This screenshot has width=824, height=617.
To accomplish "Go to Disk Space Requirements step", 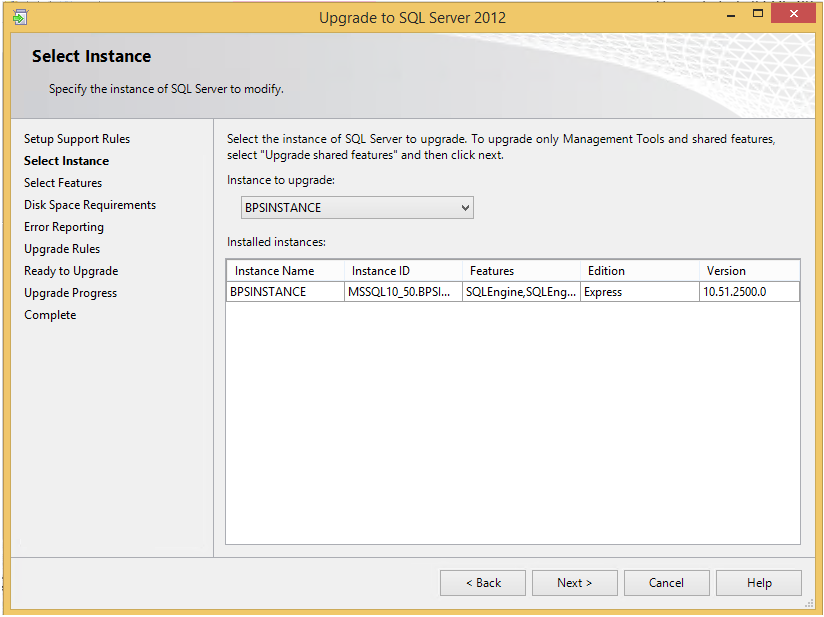I will pyautogui.click(x=88, y=204).
